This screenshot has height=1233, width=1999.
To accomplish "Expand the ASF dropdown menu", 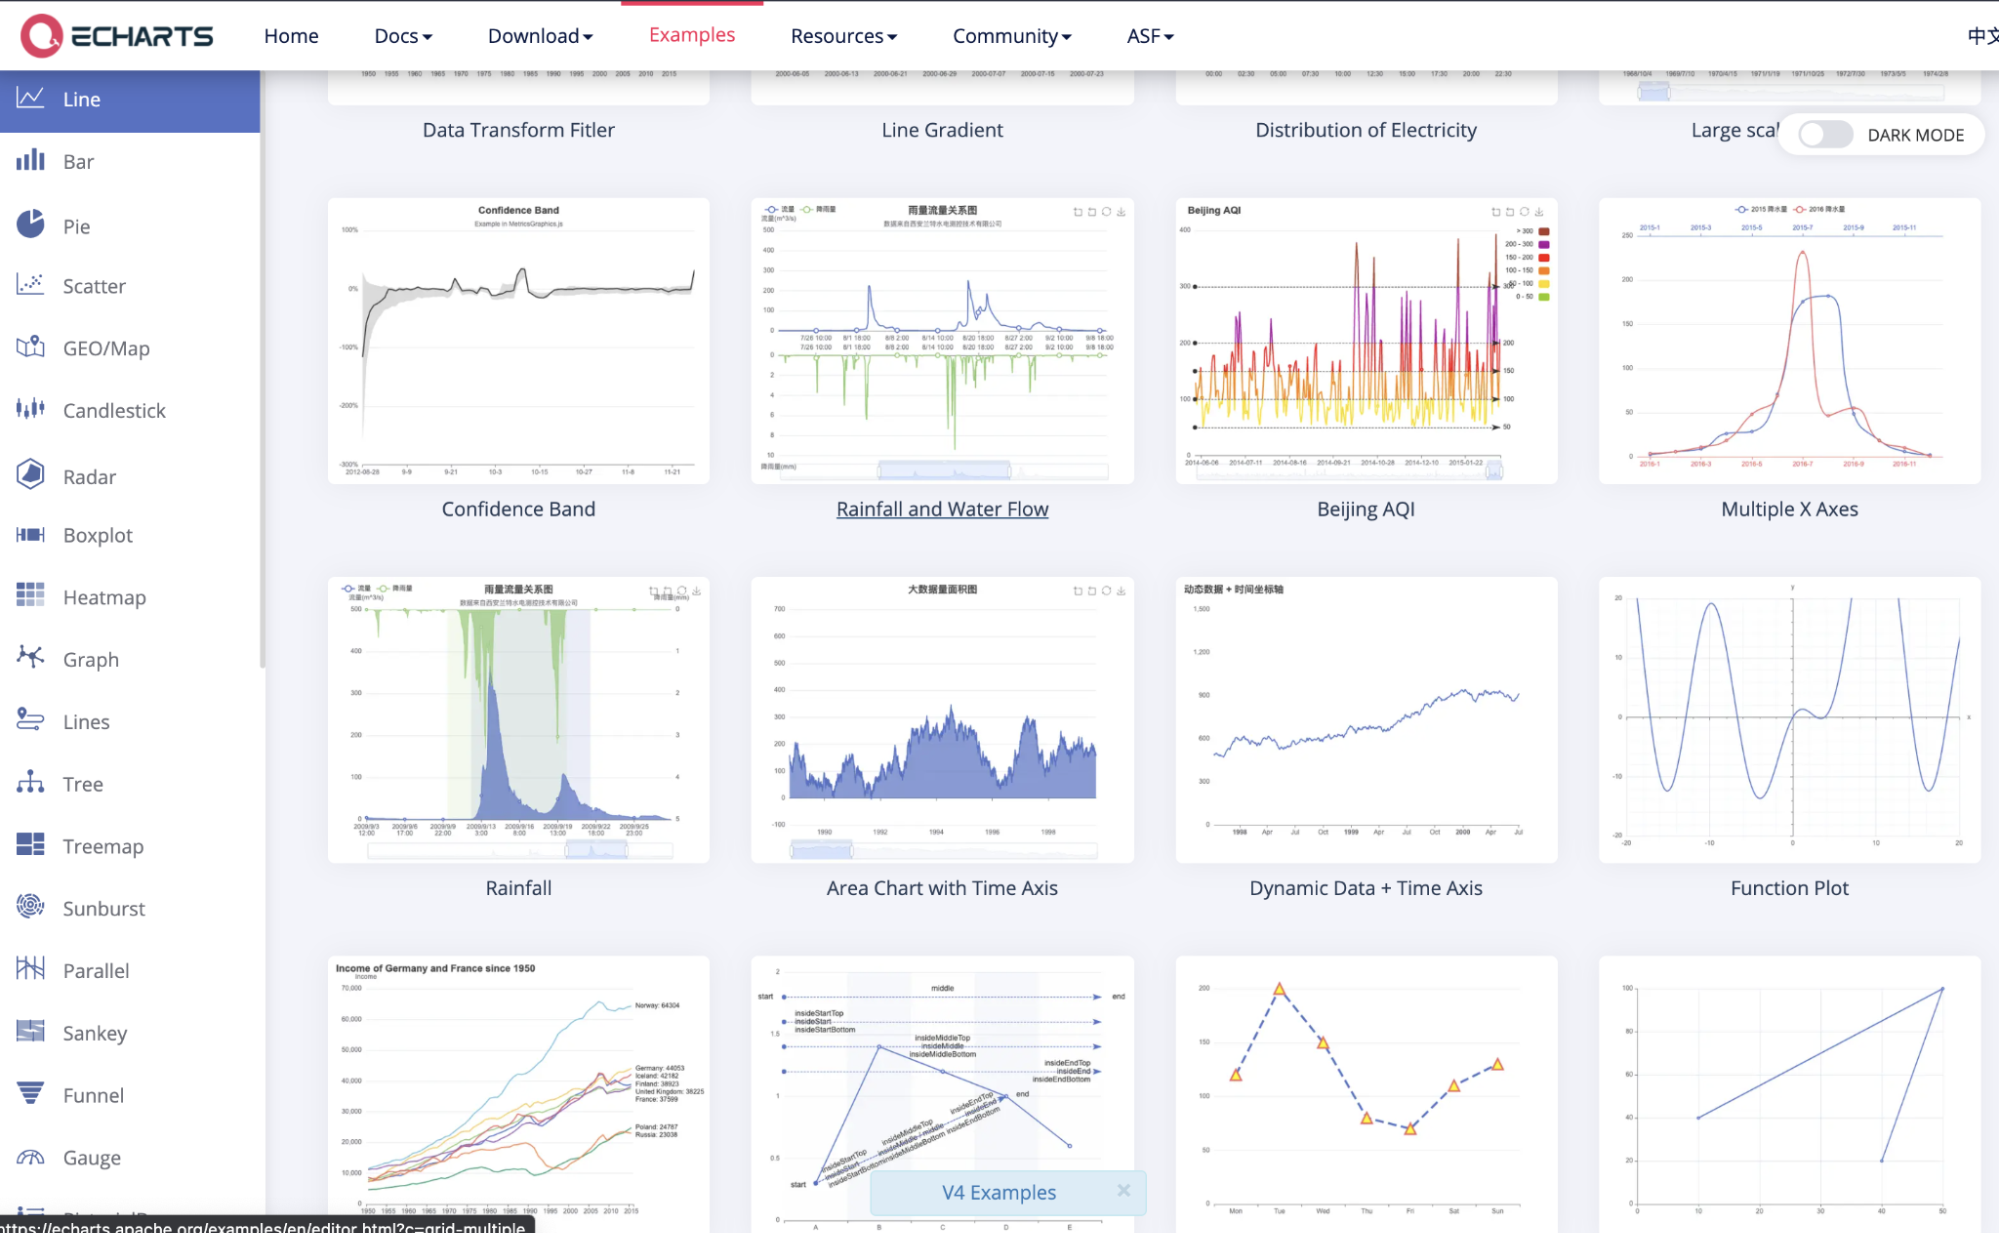I will (x=1150, y=36).
